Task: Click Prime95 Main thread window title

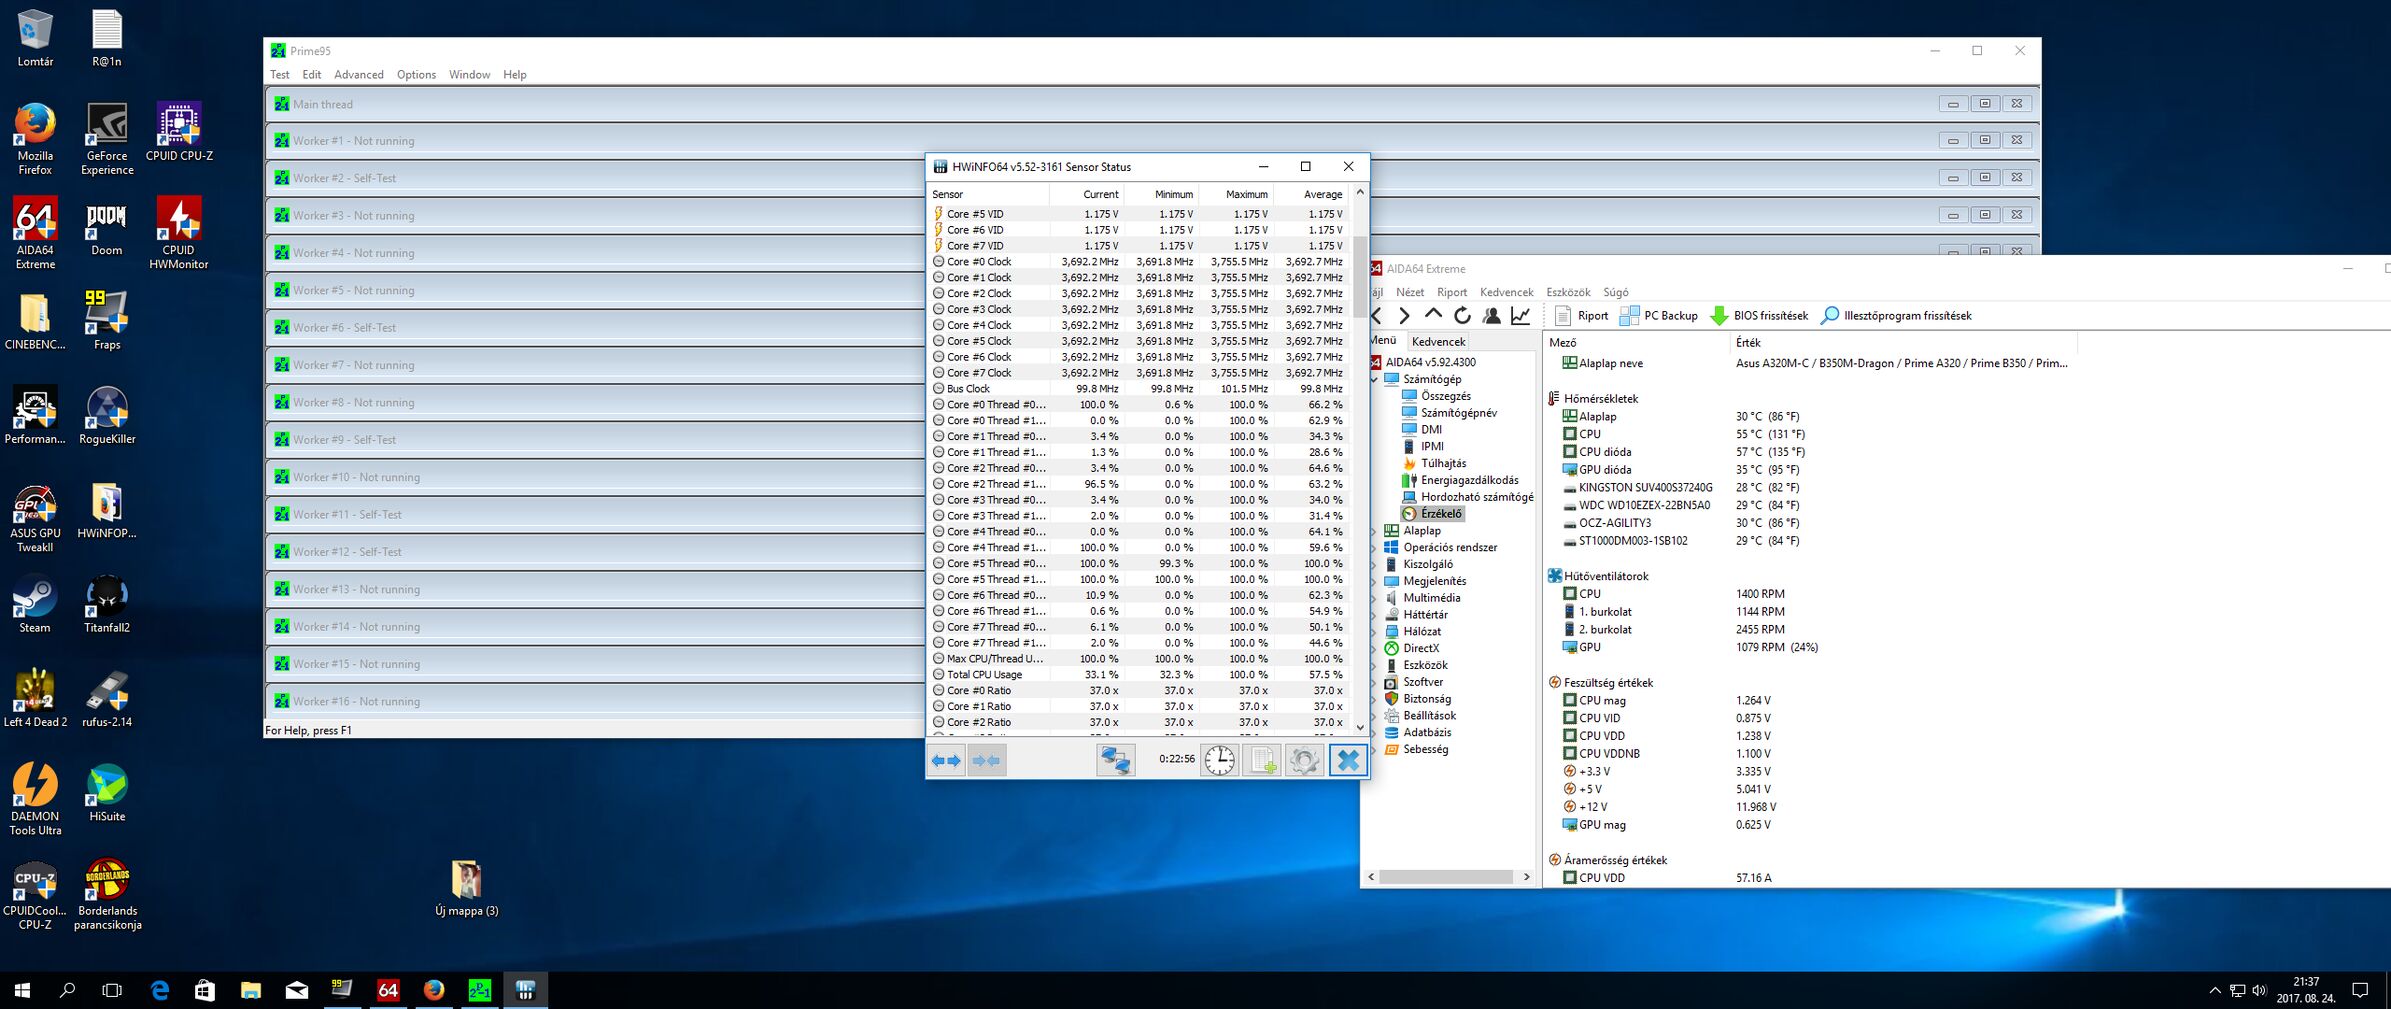Action: tap(322, 104)
